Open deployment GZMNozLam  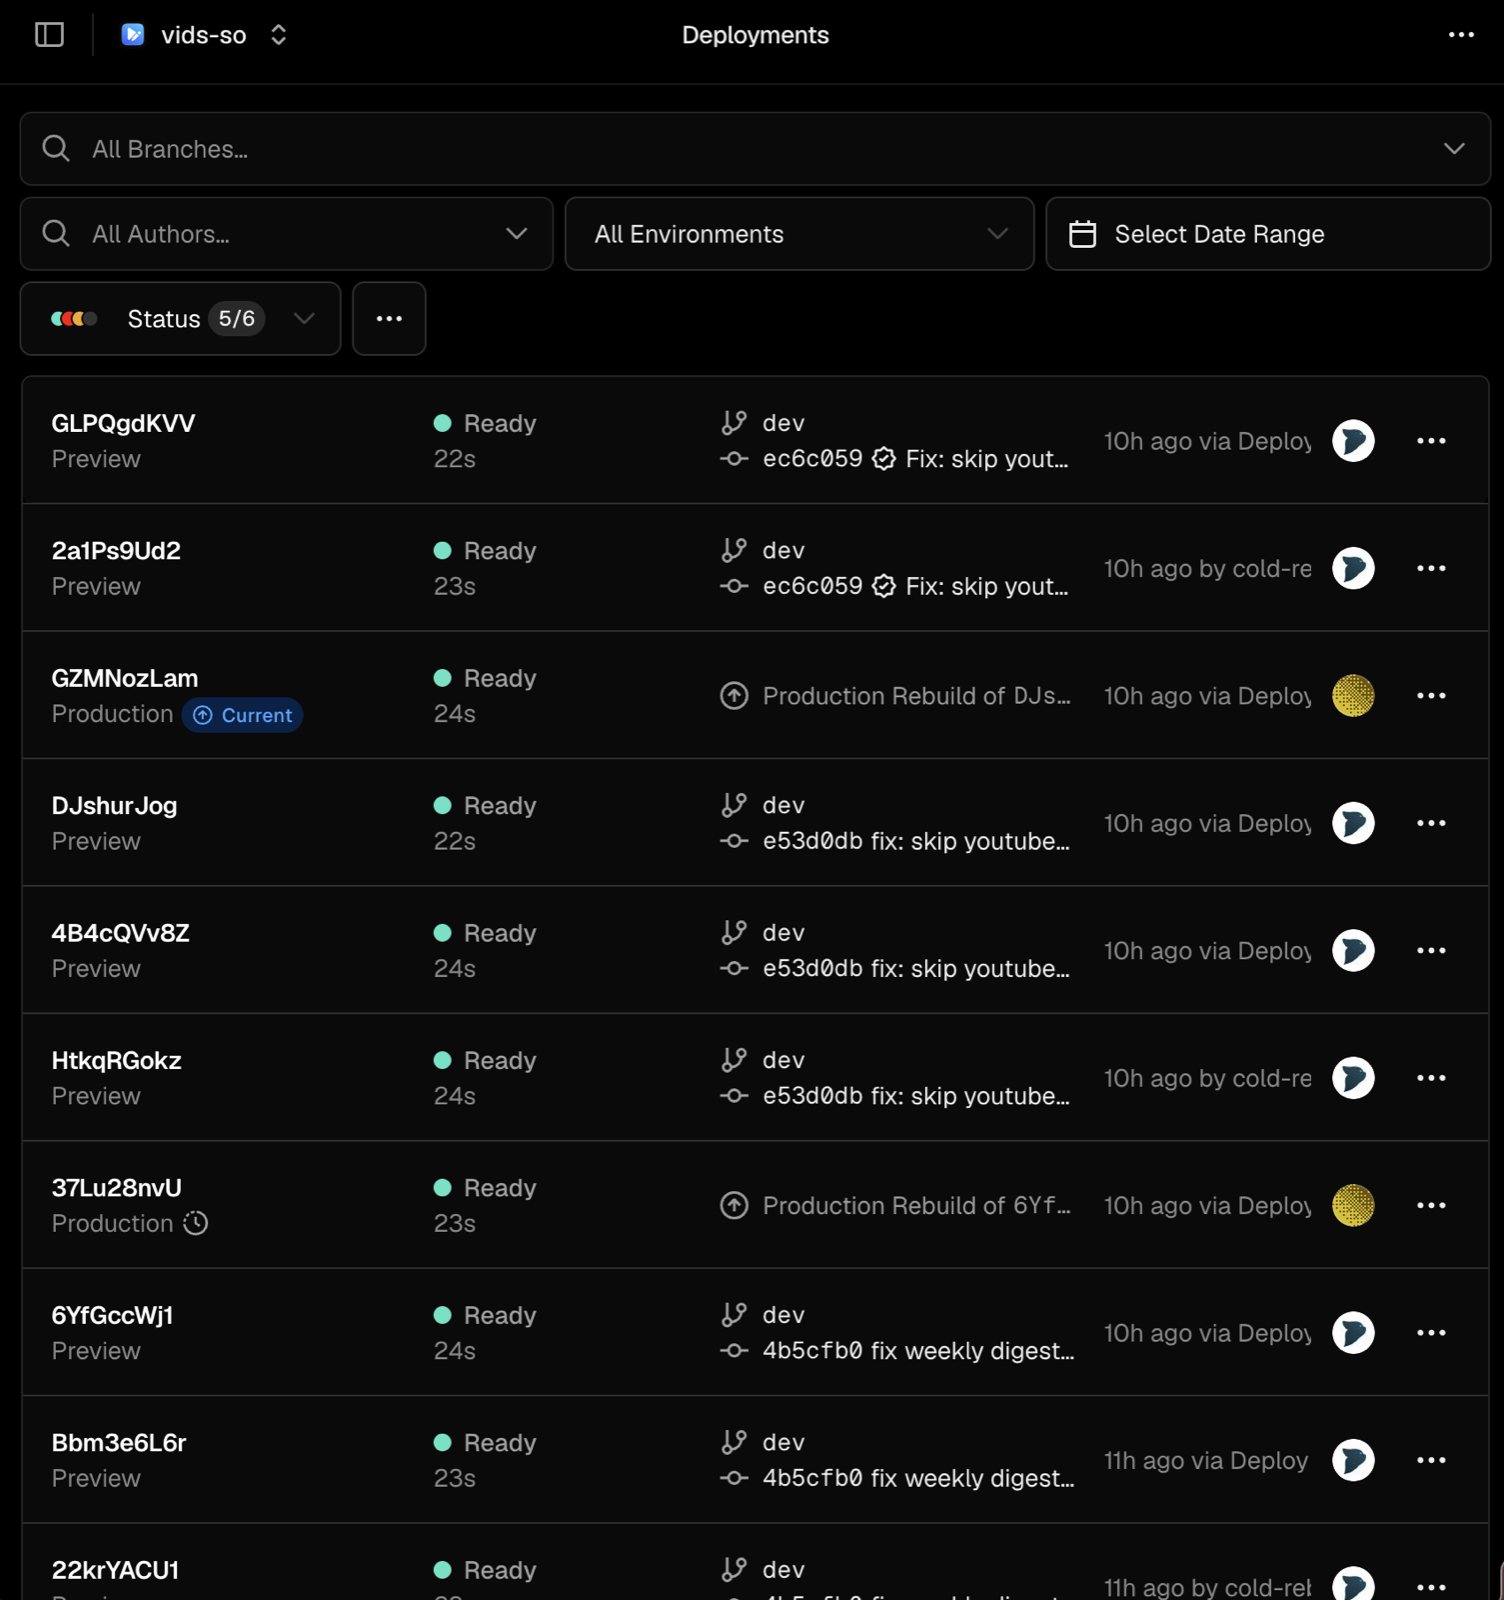coord(125,678)
